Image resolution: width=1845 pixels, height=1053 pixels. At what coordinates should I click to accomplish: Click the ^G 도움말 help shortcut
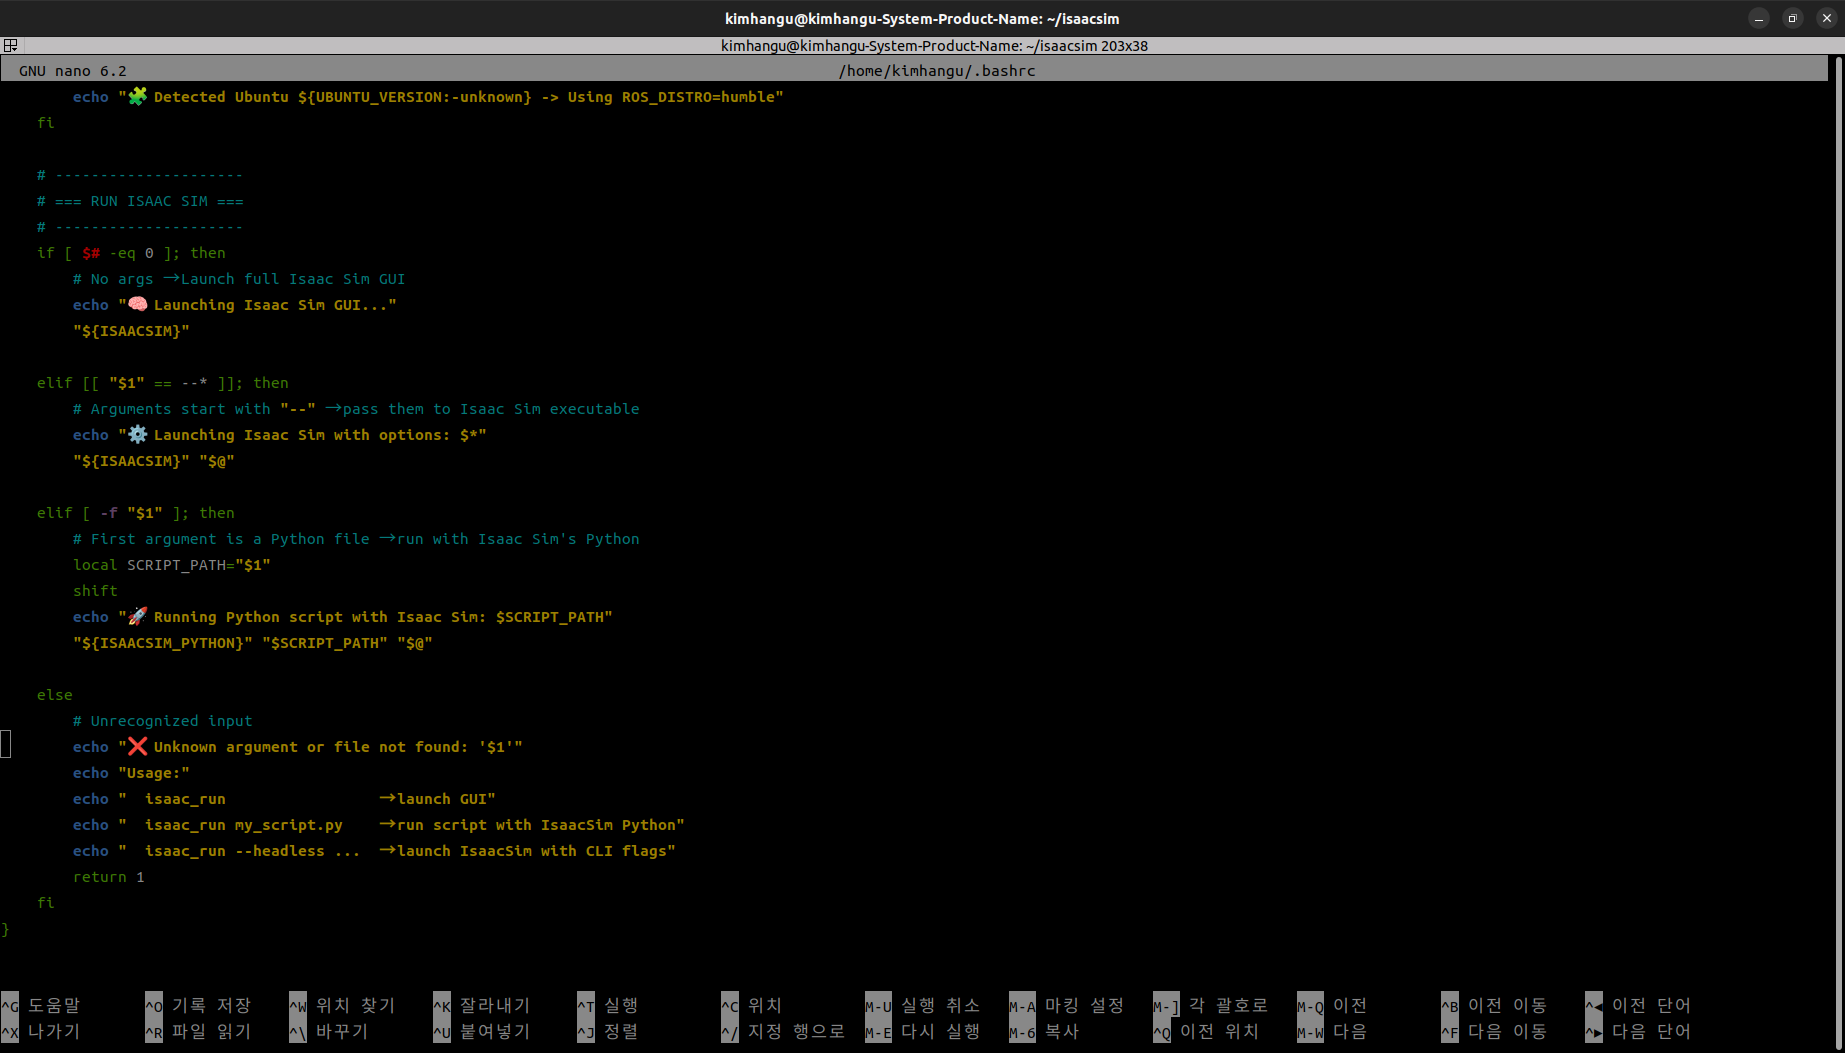click(41, 1005)
